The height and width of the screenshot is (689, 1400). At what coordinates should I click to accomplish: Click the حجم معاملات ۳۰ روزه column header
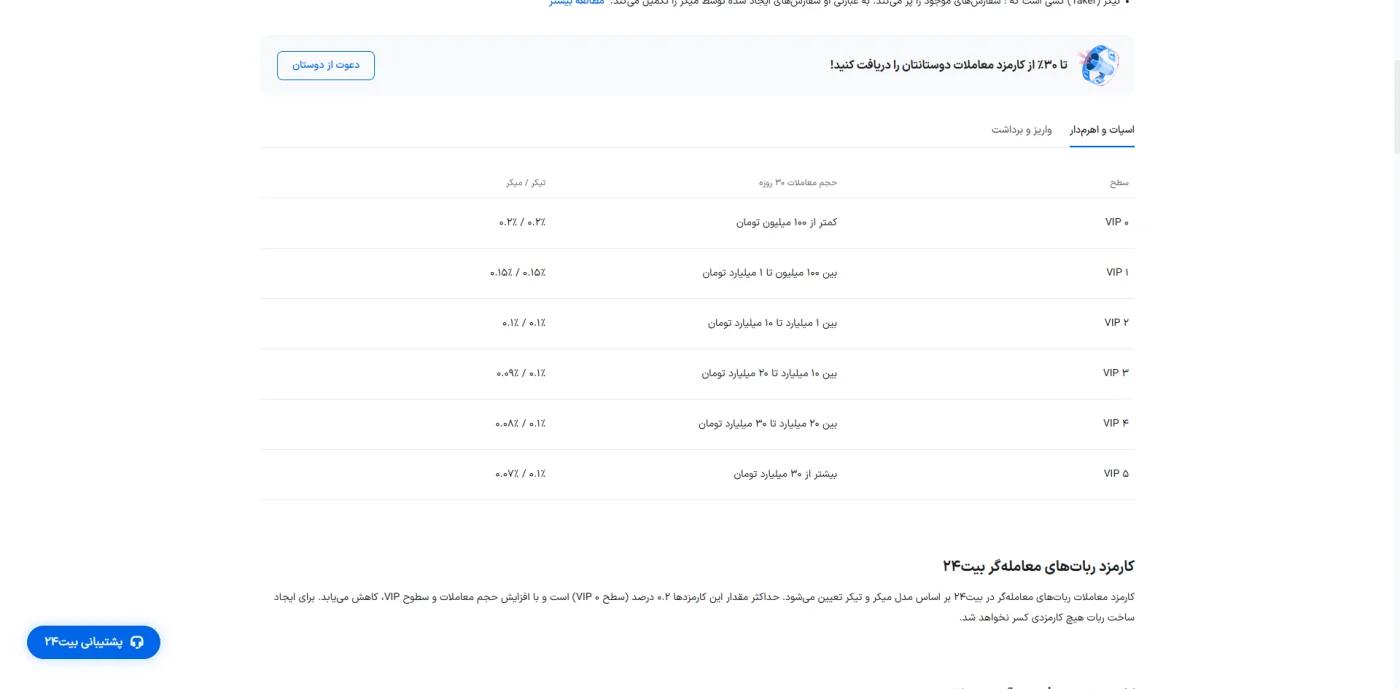point(797,183)
